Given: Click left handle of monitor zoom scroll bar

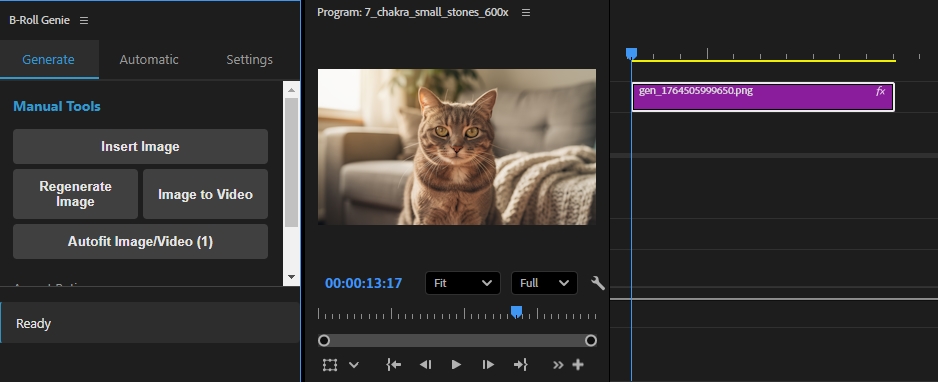Looking at the screenshot, I should 324,340.
